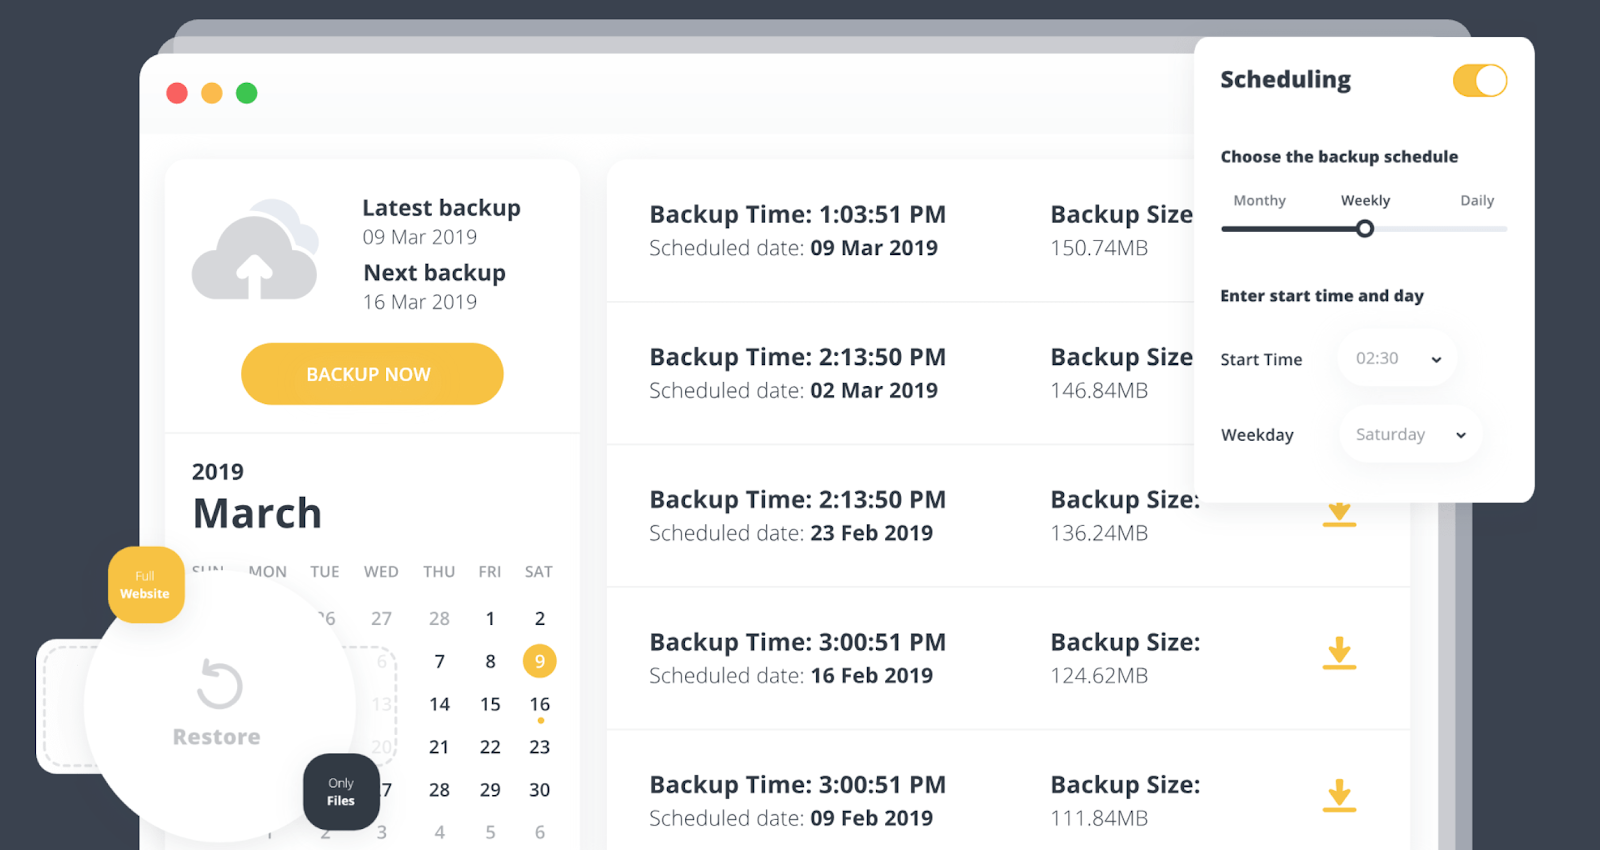
Task: Turn off the Scheduling toggle
Action: click(1480, 81)
